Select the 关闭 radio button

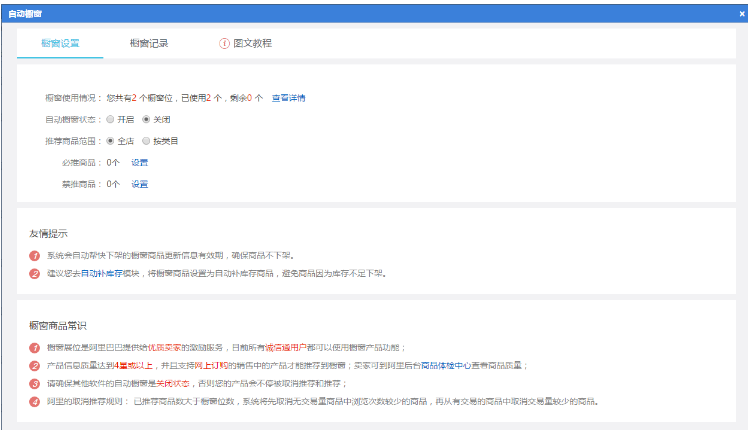(x=145, y=119)
